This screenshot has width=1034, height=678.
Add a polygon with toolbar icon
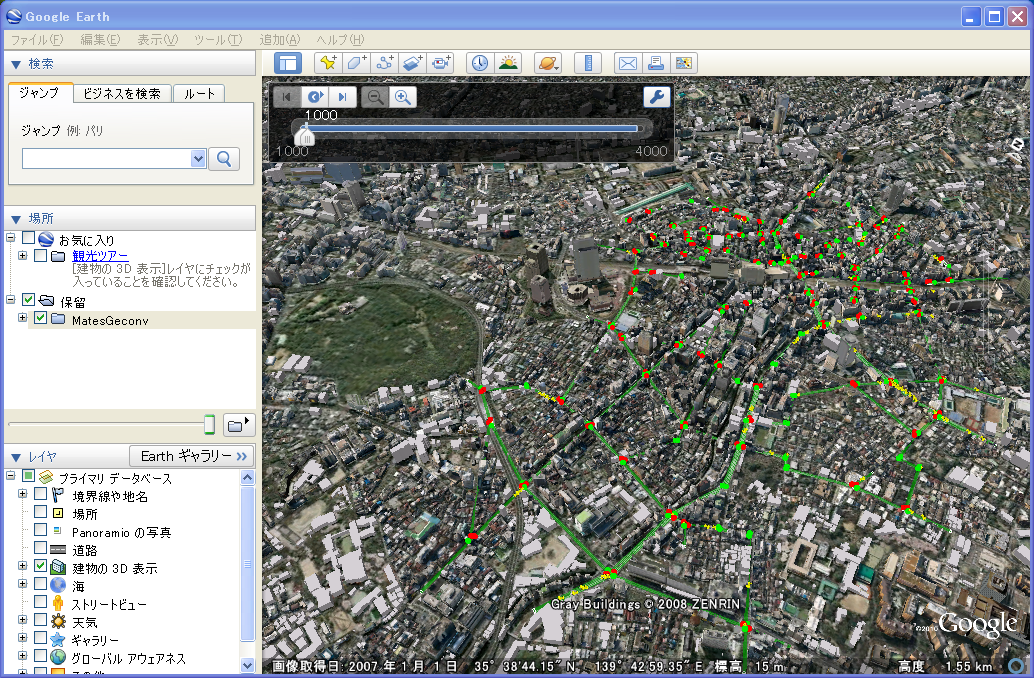click(356, 63)
